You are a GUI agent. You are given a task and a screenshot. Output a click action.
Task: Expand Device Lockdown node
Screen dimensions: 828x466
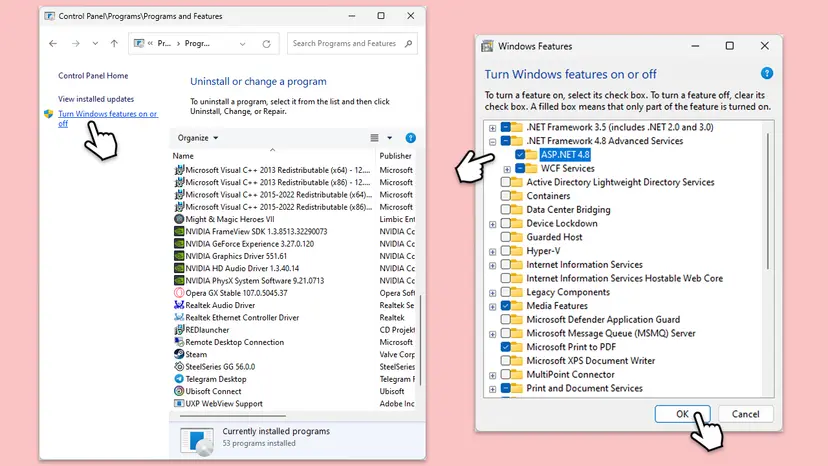coord(492,224)
